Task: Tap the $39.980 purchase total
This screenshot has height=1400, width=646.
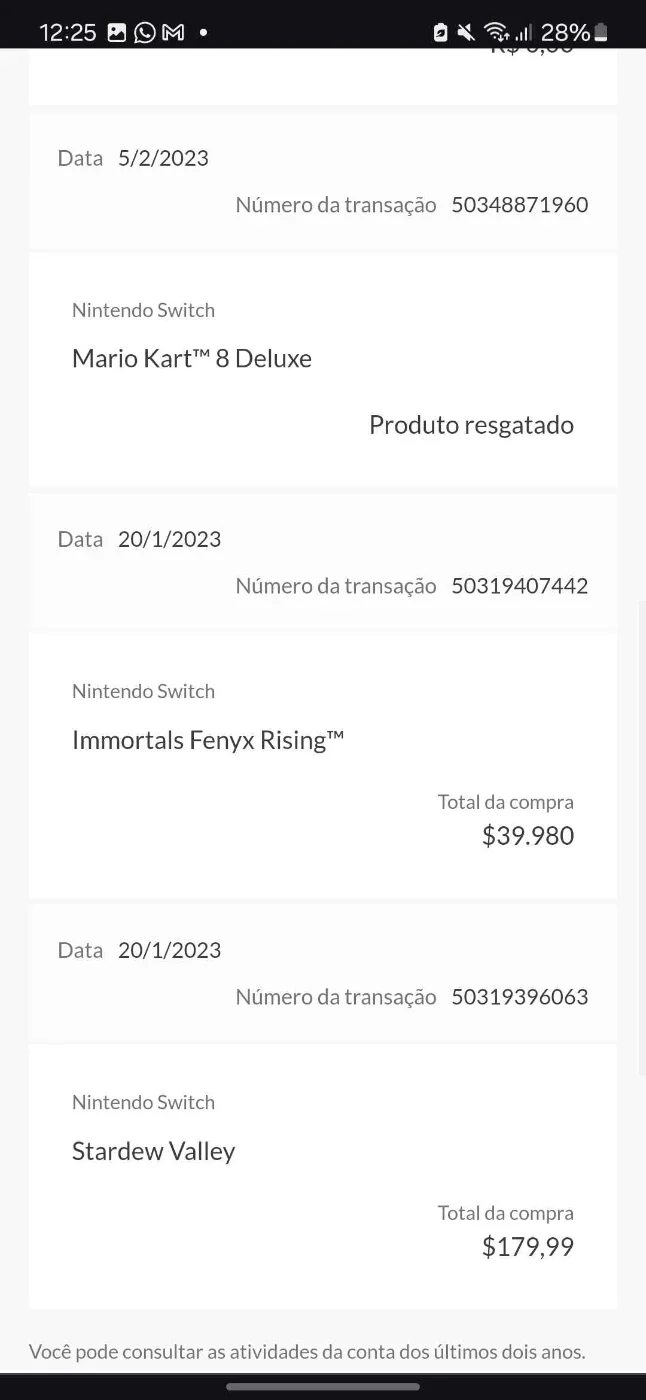Action: pyautogui.click(x=528, y=836)
